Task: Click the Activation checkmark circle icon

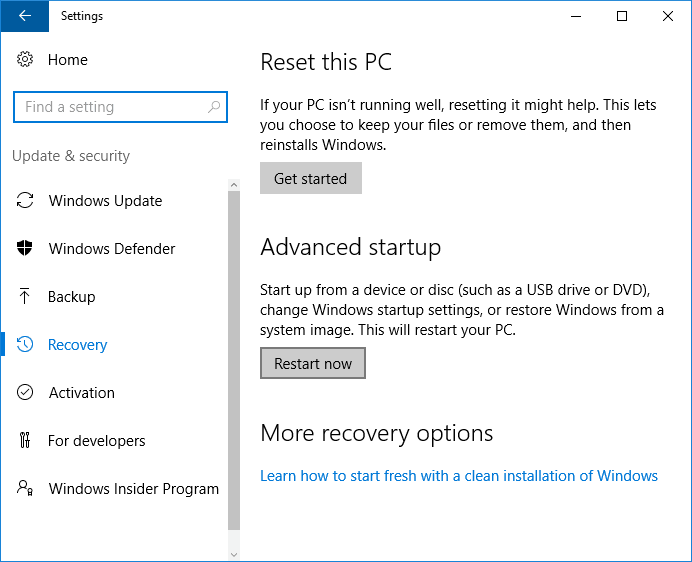Action: click(x=25, y=392)
